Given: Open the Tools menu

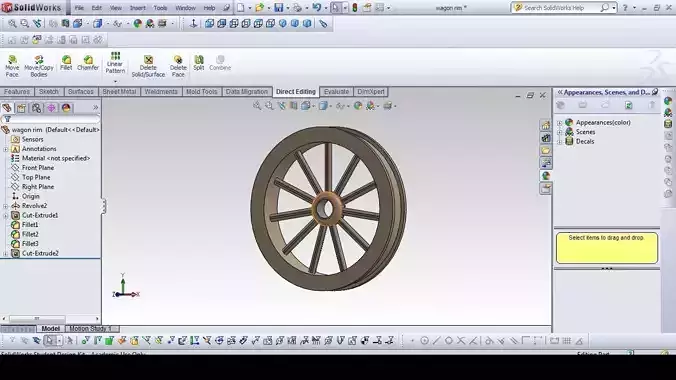Looking at the screenshot, I should click(x=160, y=8).
